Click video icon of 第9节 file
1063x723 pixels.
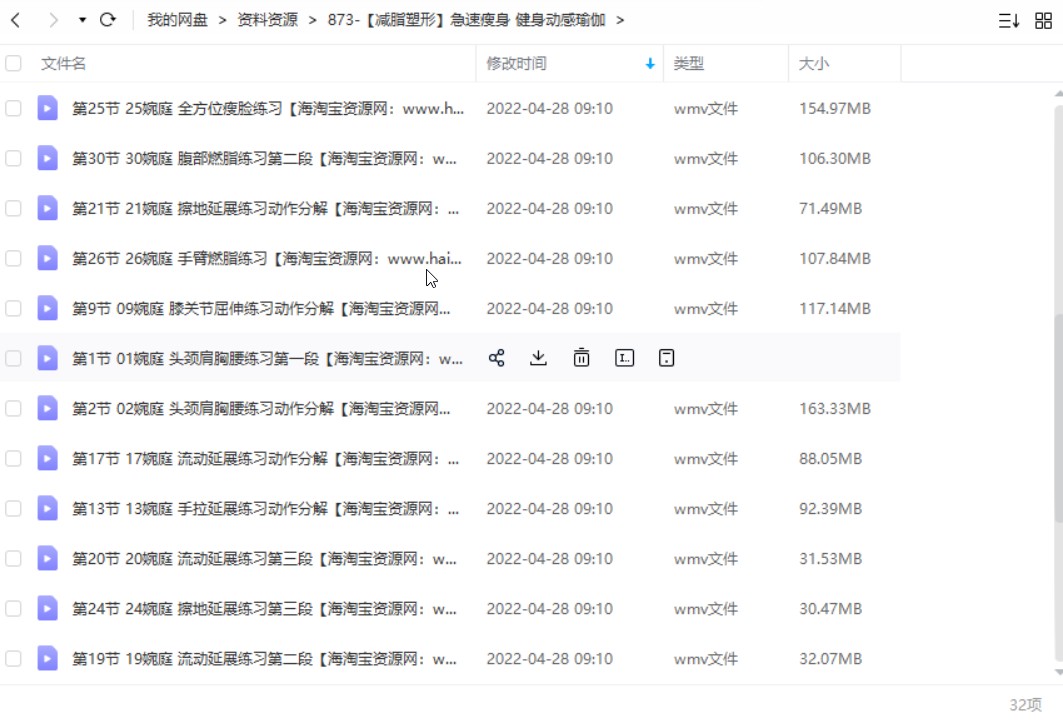click(x=47, y=309)
